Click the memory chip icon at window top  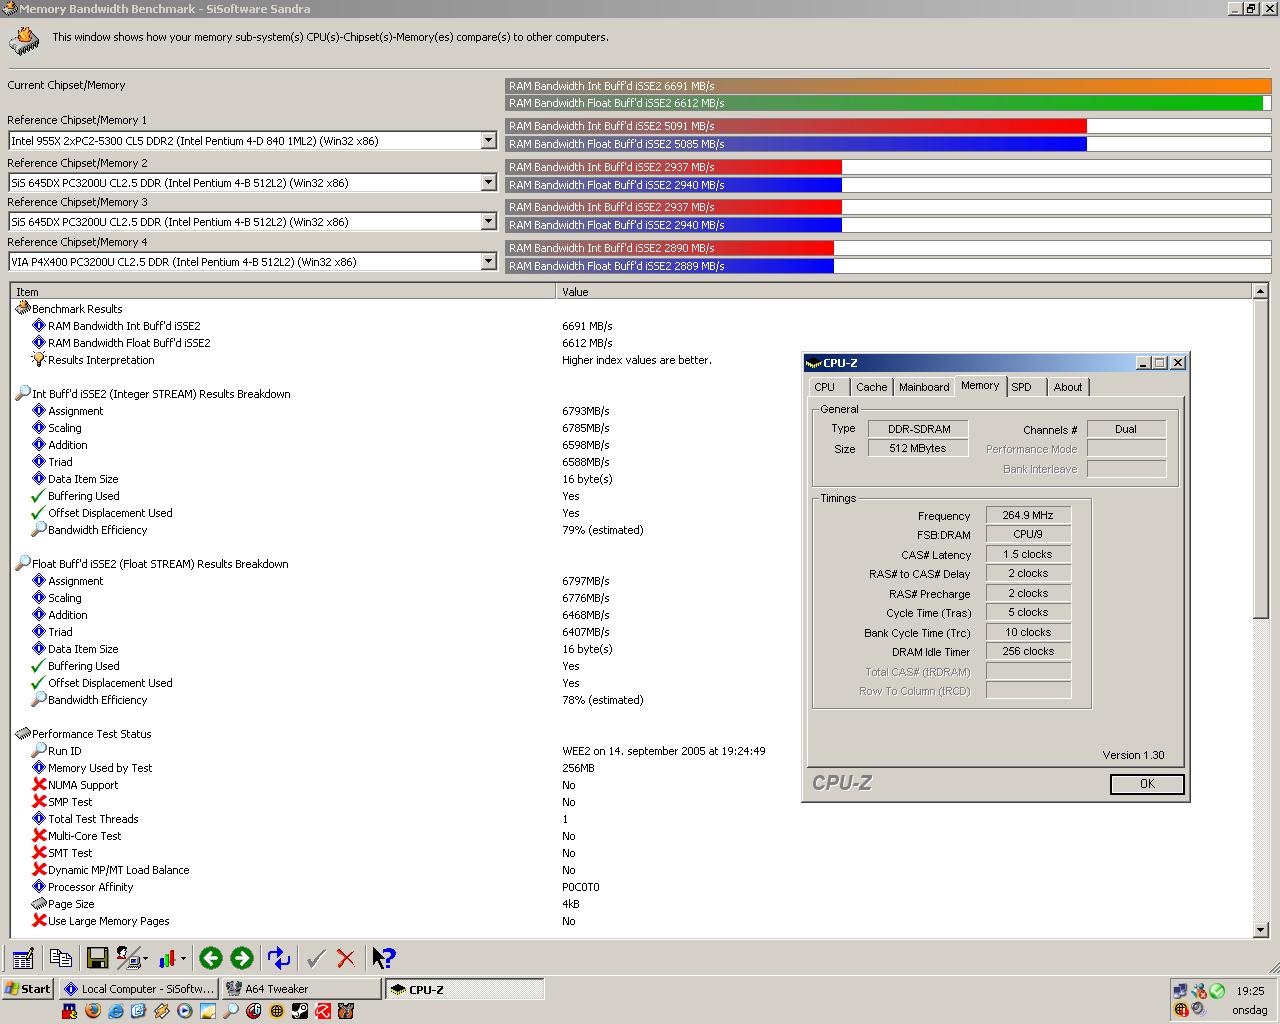coord(24,41)
